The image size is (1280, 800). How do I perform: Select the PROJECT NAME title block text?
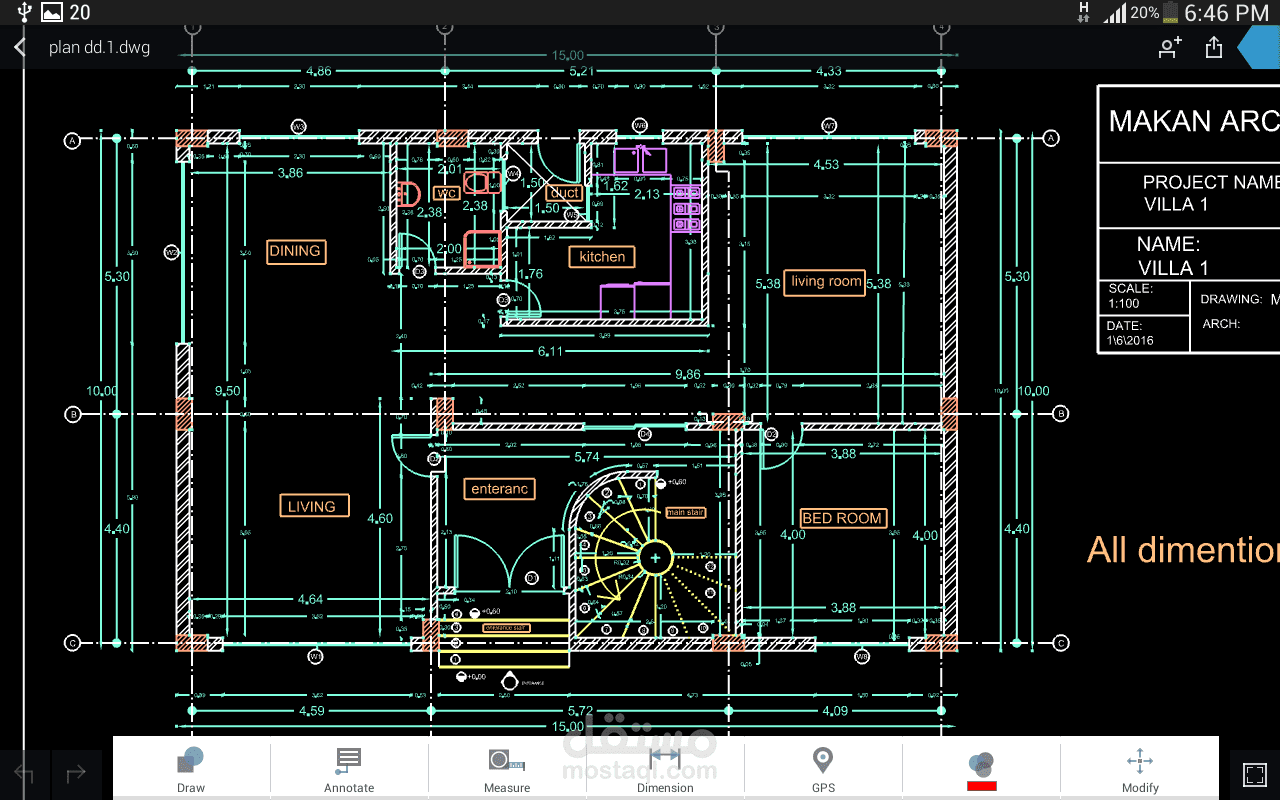pos(1211,182)
